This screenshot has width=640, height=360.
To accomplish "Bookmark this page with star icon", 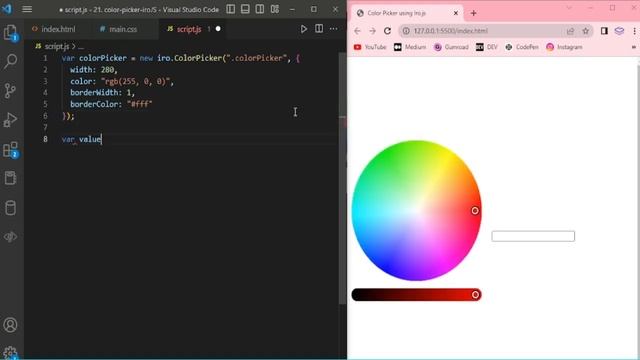I will 586,31.
